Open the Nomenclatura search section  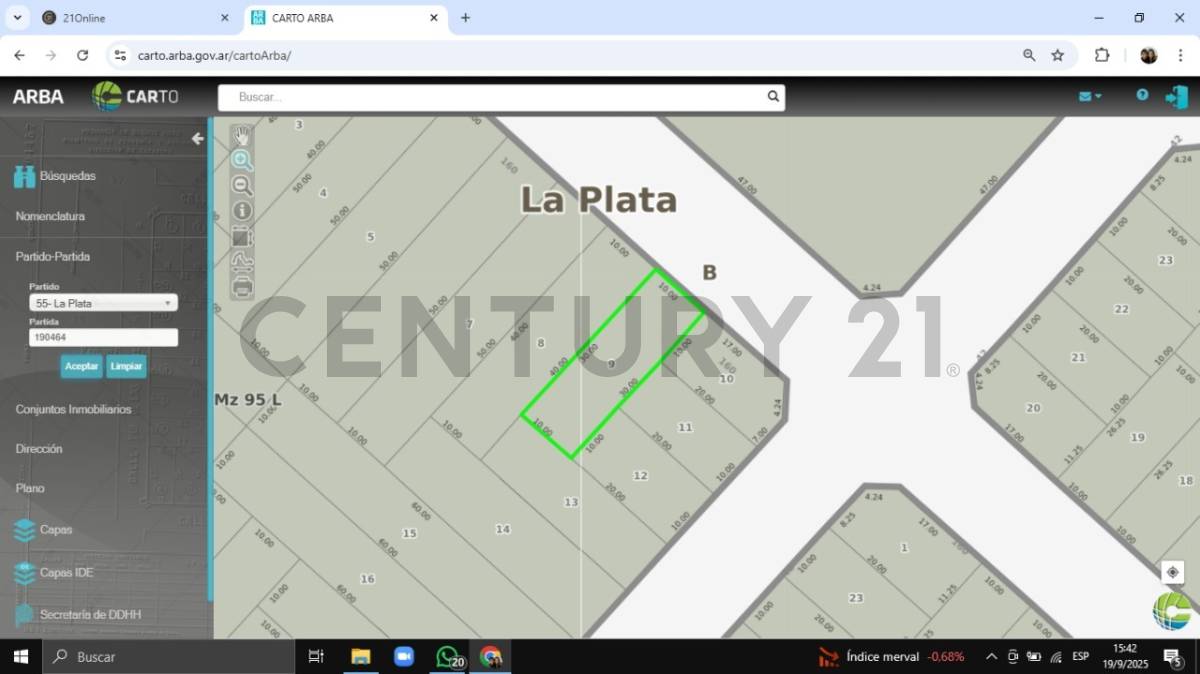click(50, 216)
